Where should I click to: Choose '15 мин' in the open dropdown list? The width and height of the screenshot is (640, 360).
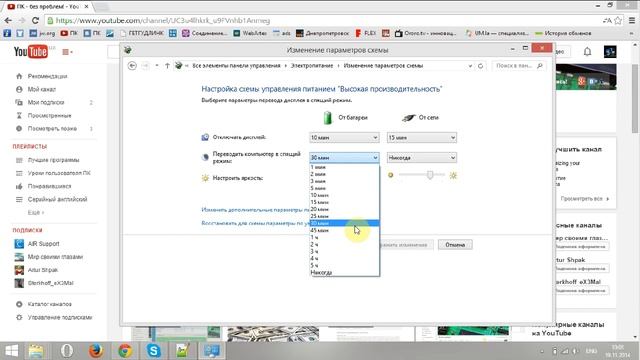tap(344, 202)
